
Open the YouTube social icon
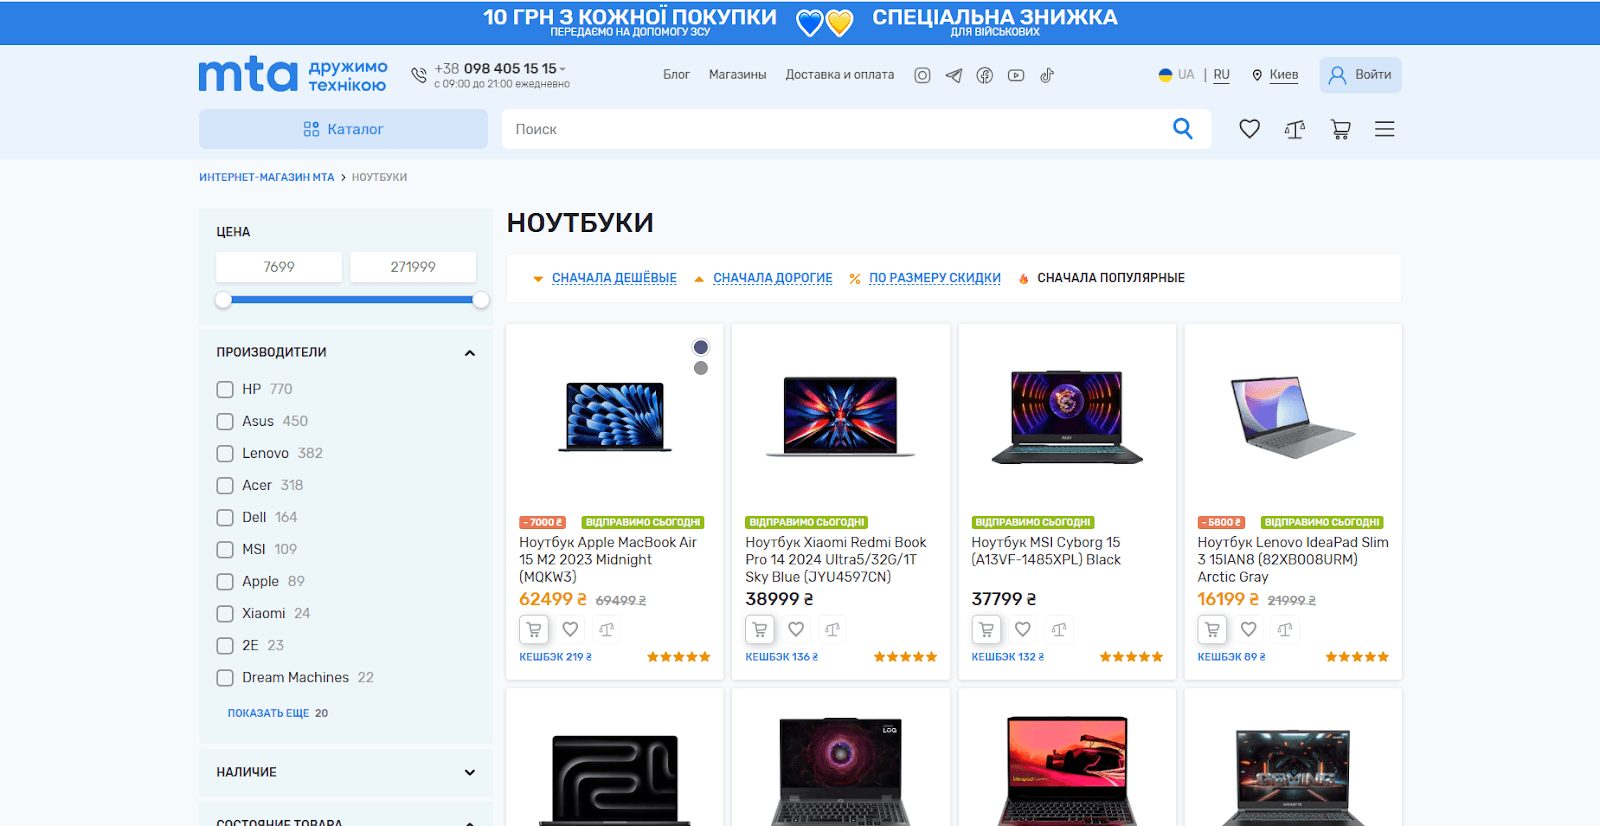[x=1016, y=75]
